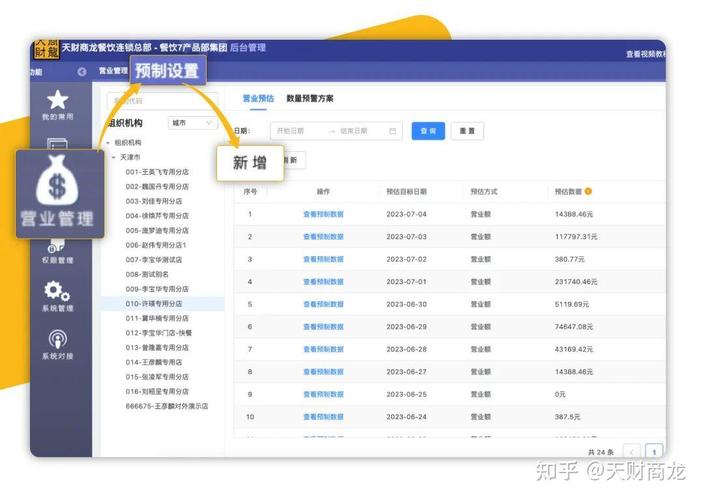Click the 预估目标日期 column header
The height and width of the screenshot is (500, 704).
[x=406, y=192]
